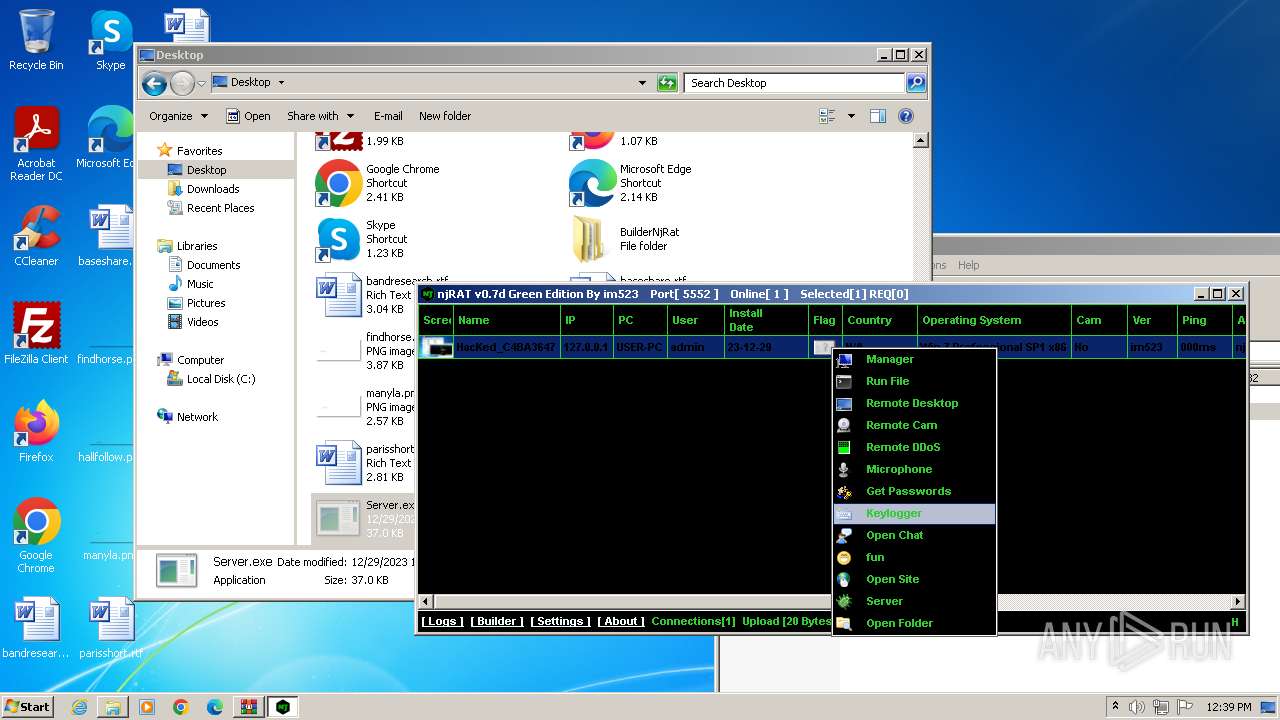
Task: Click the Microphone icon in the context menu
Action: [844, 469]
